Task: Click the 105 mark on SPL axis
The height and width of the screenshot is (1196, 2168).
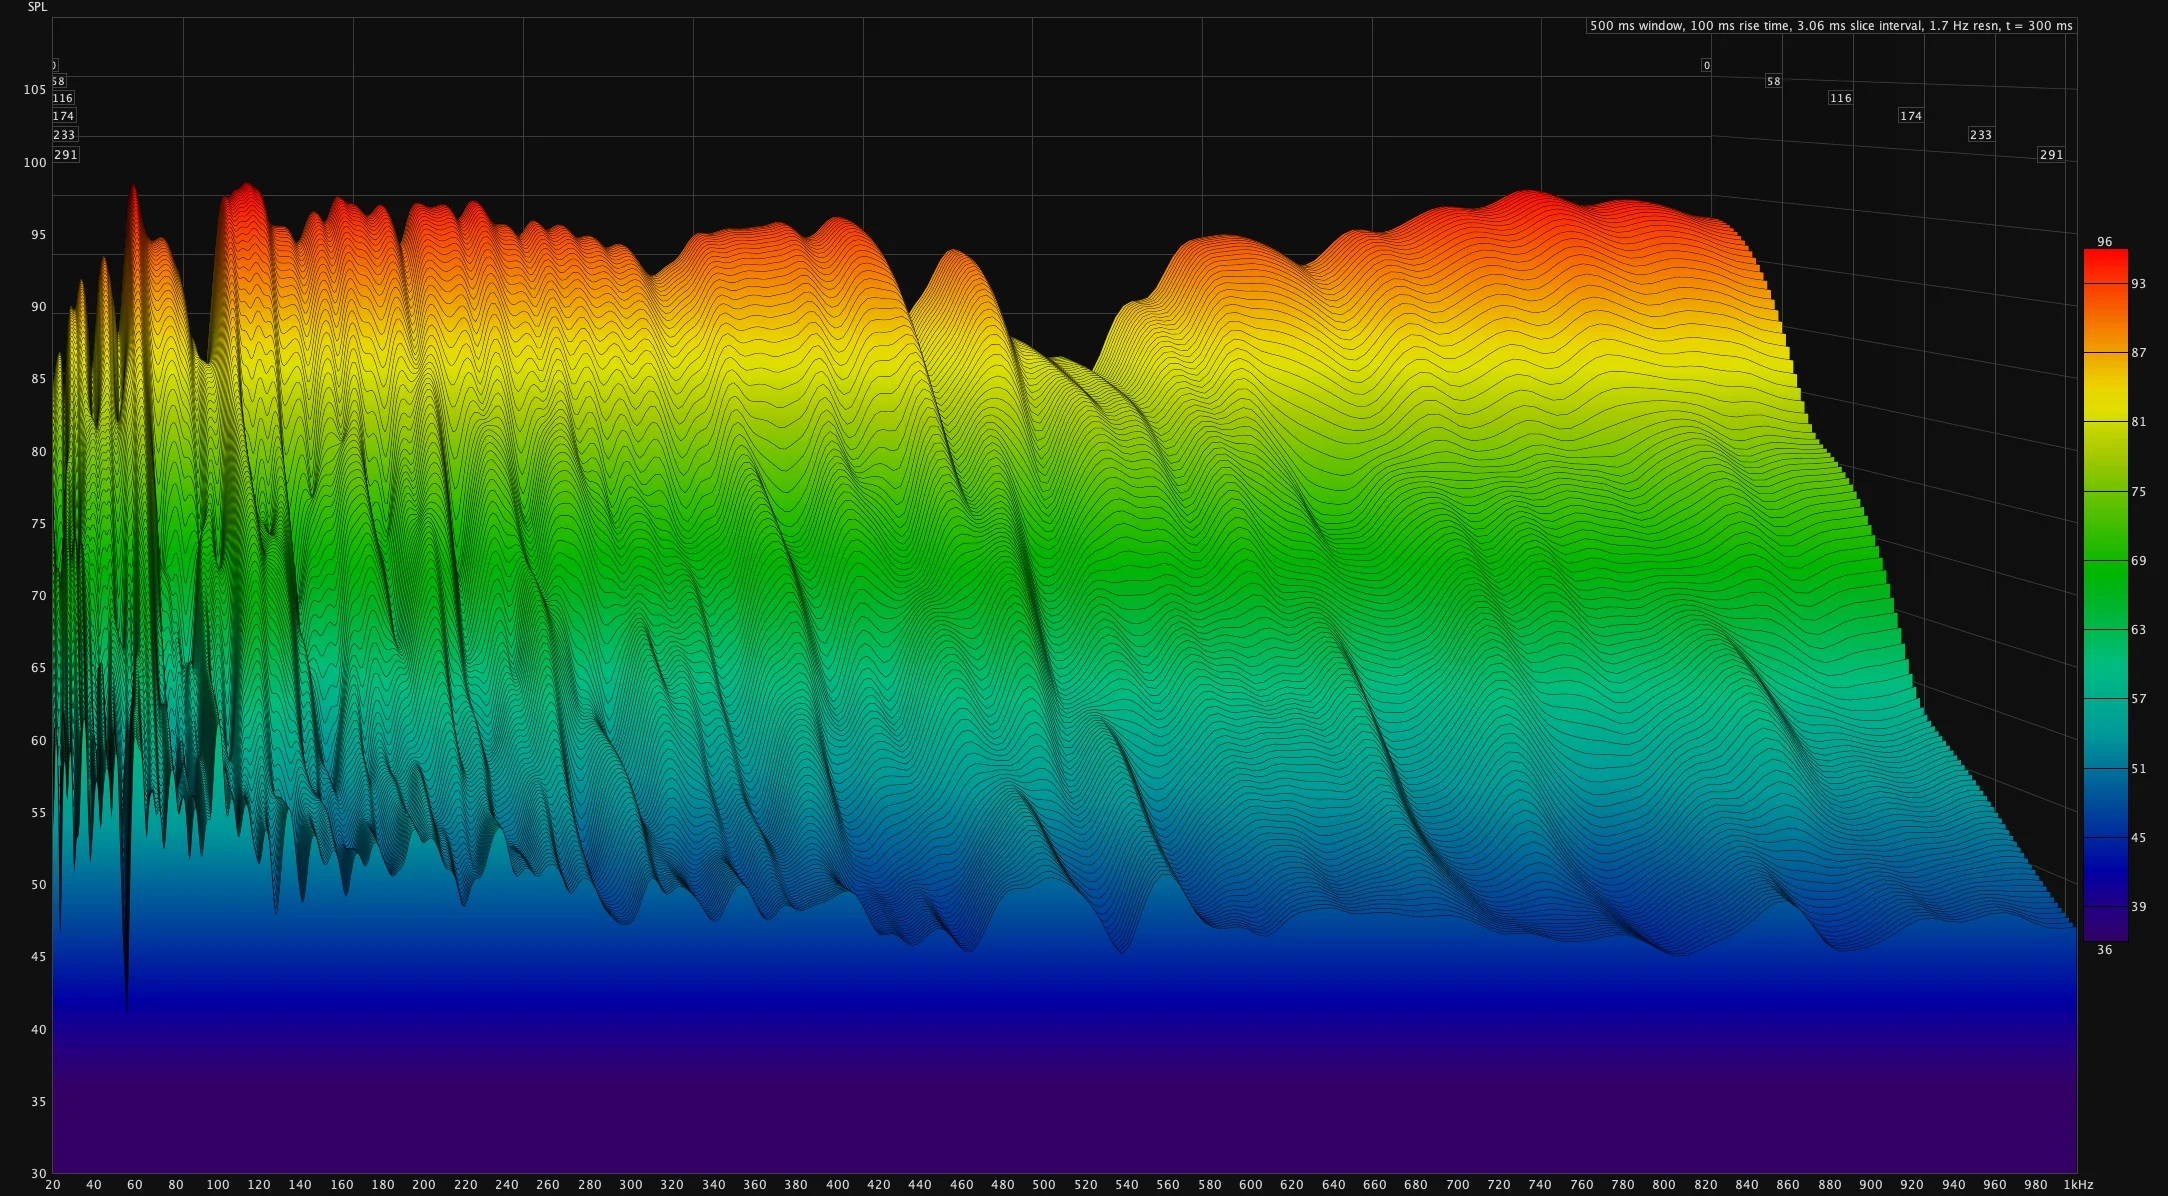Action: 35,90
